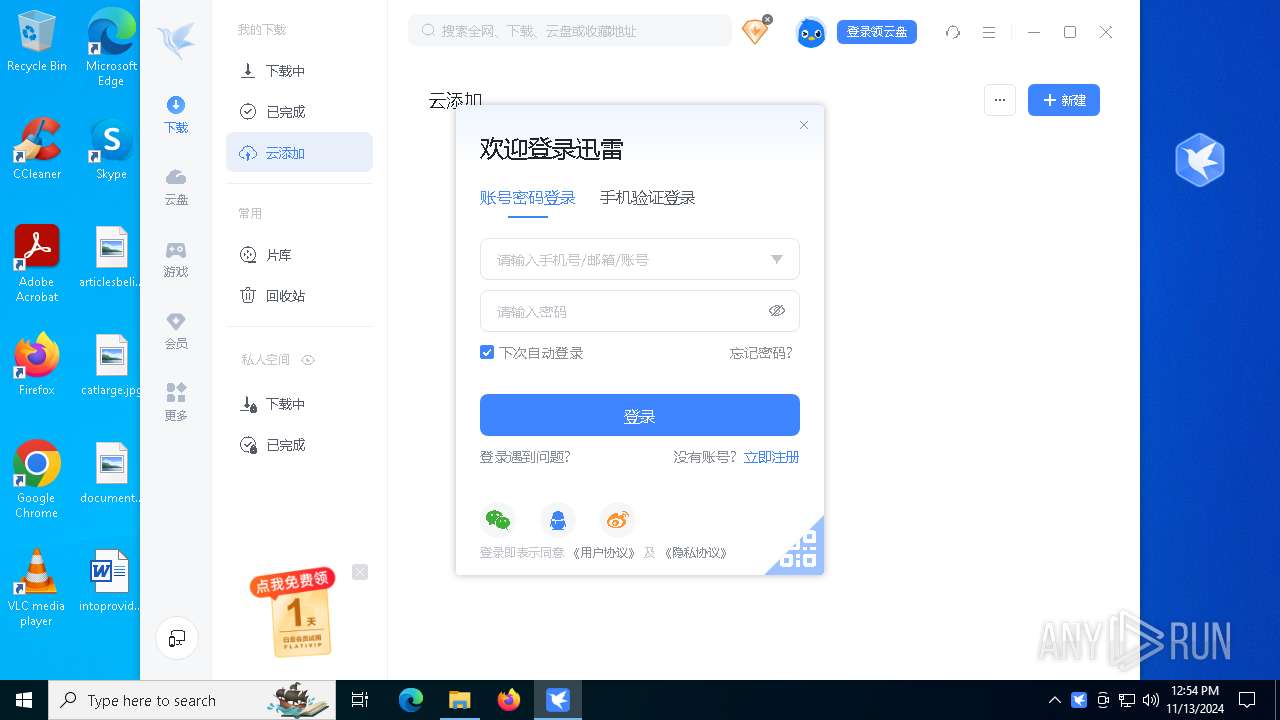Dismiss the free trial promo banner
Viewport: 1280px width, 720px height.
click(360, 572)
